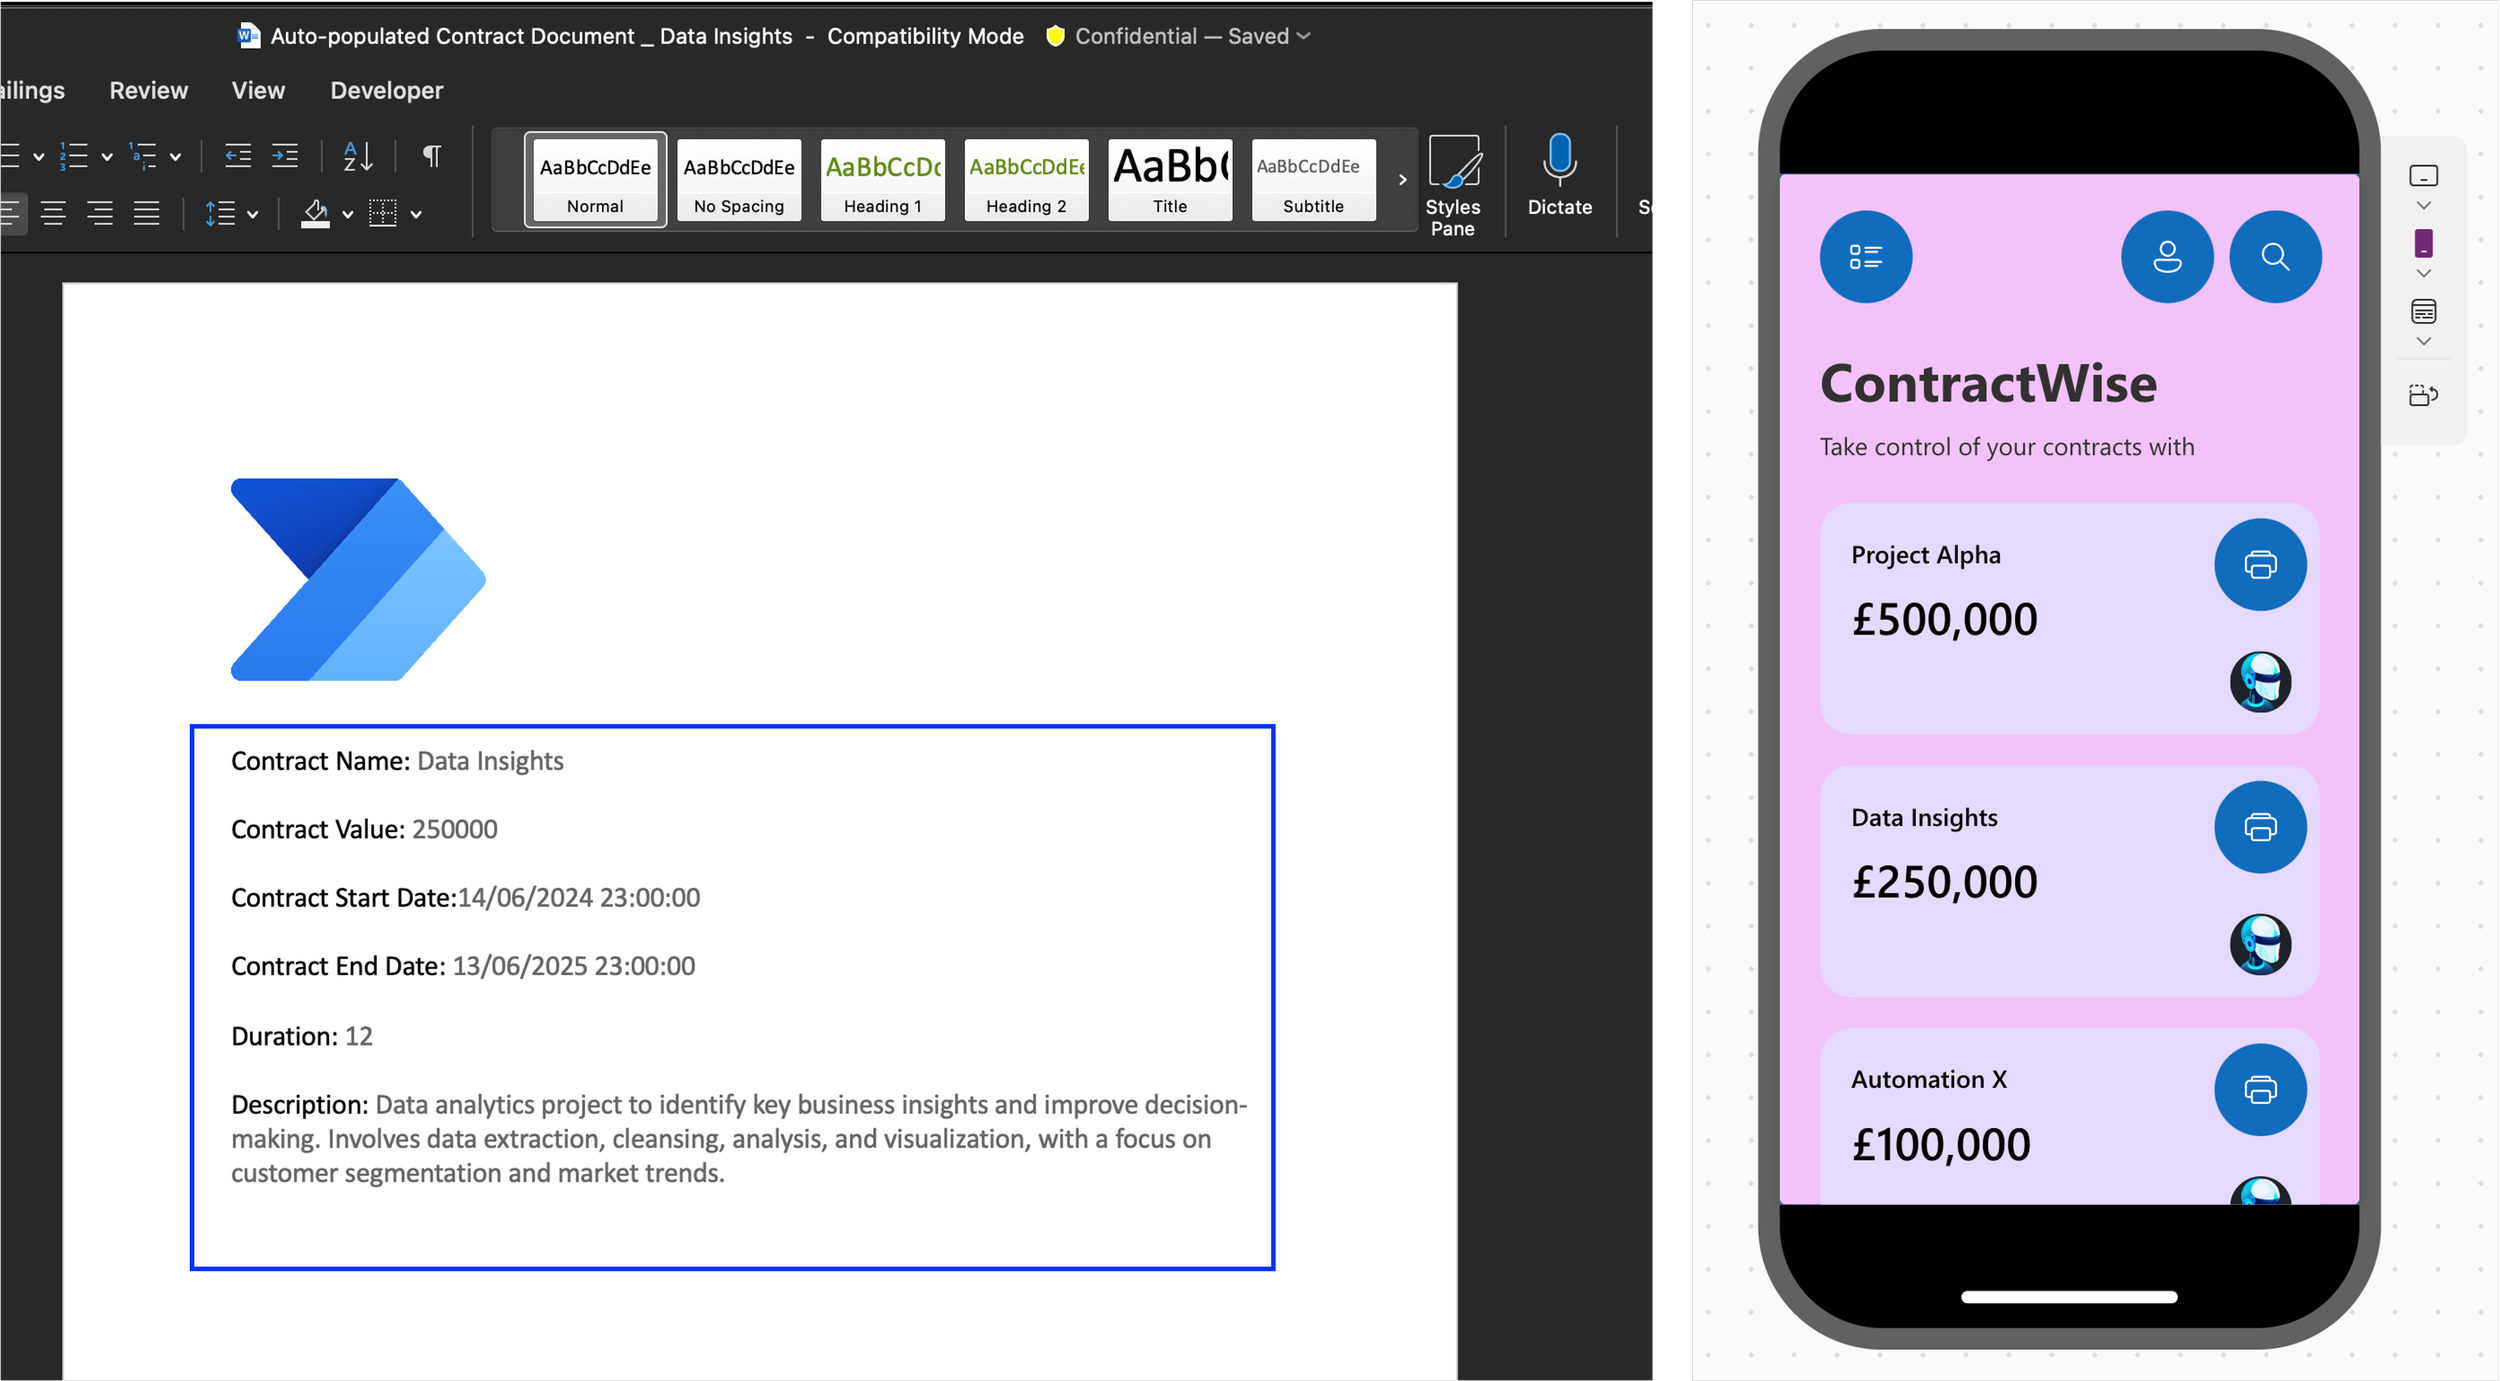The image size is (2500, 1381).
Task: Open the borders dropdown arrow
Action: point(416,214)
